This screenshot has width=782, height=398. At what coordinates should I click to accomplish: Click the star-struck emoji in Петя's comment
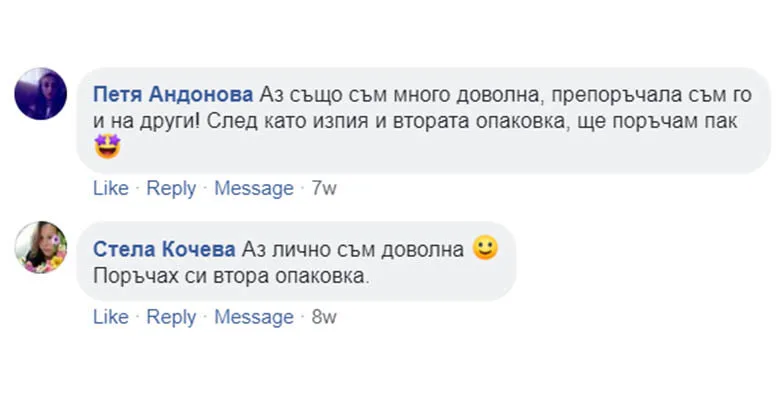pyautogui.click(x=107, y=147)
